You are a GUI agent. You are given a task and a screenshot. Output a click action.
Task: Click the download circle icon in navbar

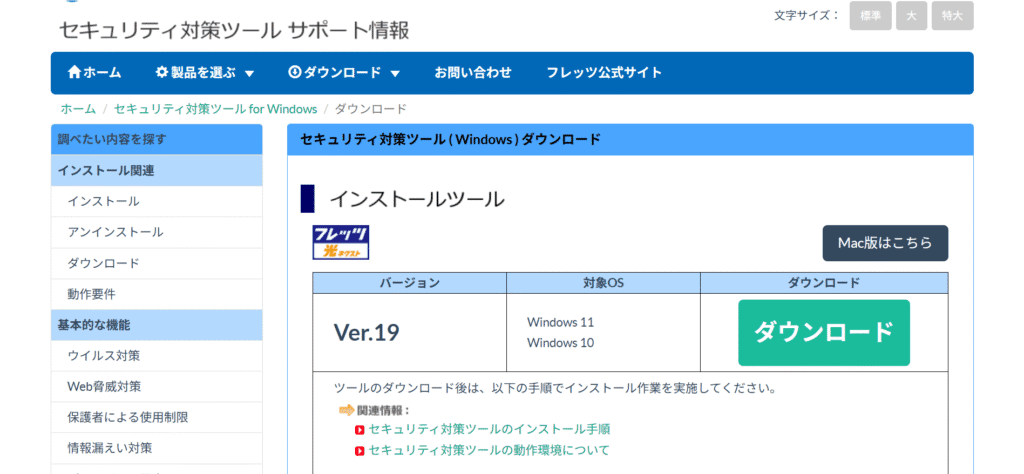tap(295, 72)
